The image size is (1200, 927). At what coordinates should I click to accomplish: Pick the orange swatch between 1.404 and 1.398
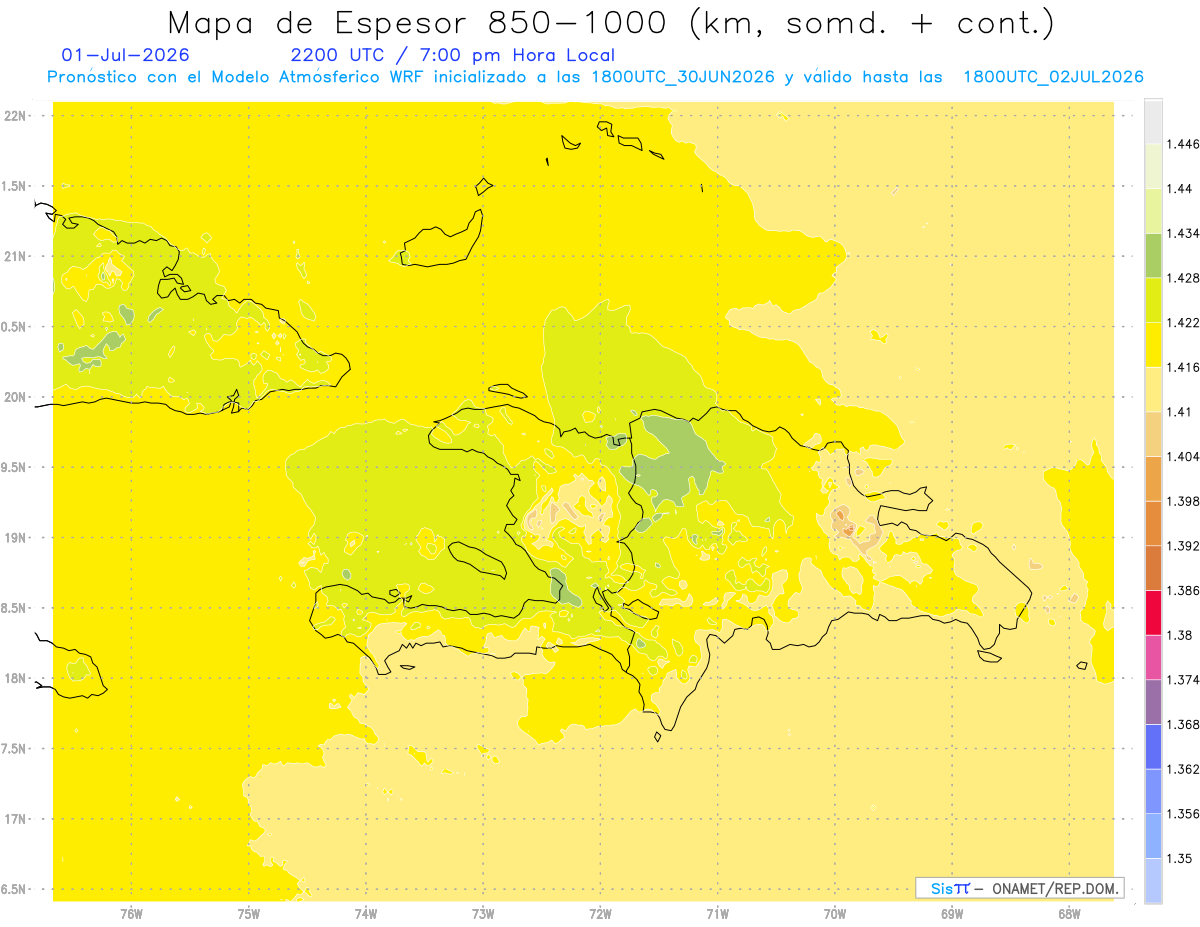[x=1153, y=478]
